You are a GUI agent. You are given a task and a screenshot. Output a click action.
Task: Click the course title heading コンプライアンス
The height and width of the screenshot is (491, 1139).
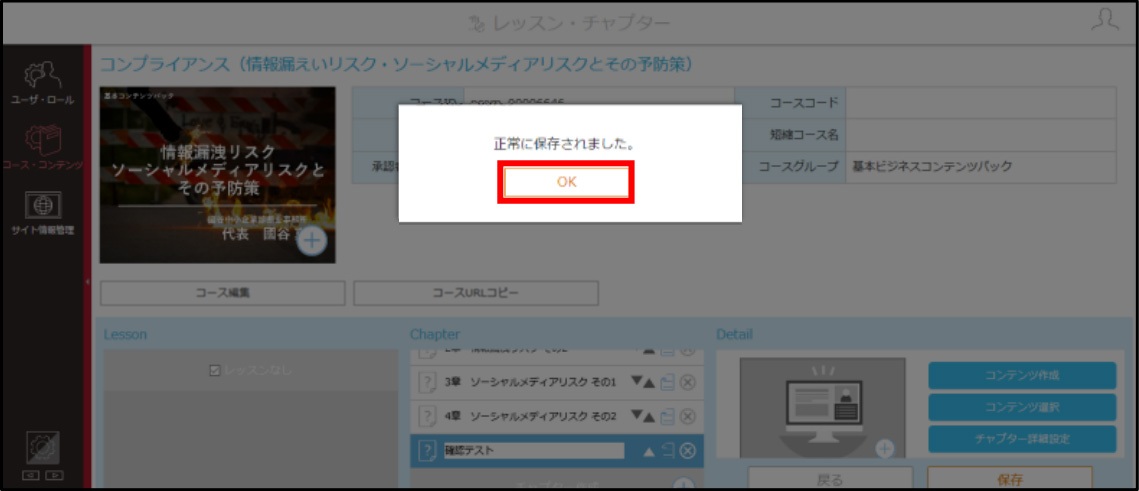tap(397, 65)
